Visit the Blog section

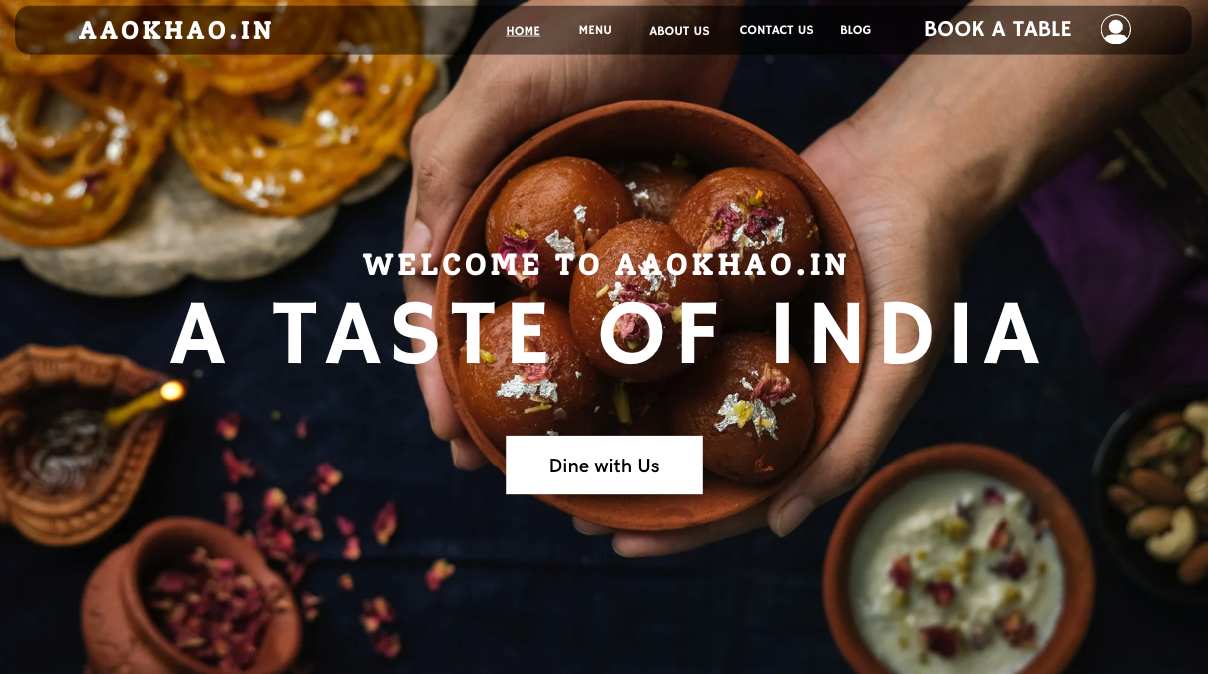click(855, 30)
